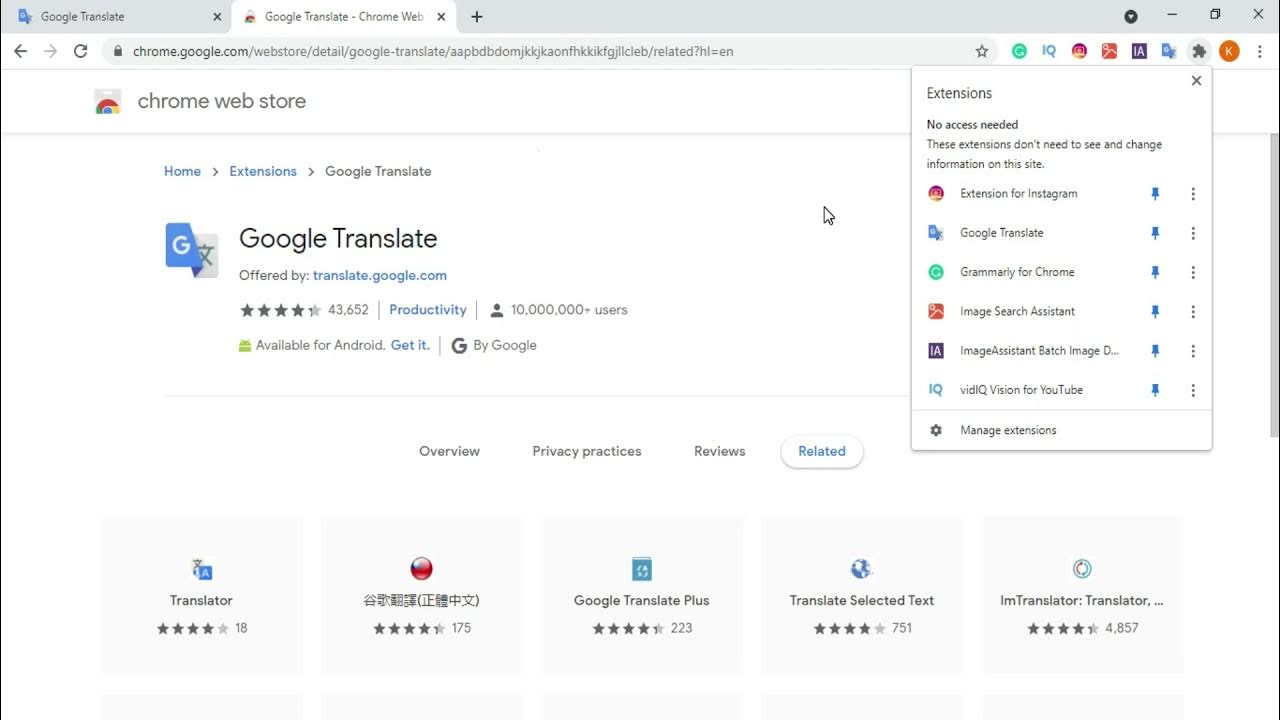Click the Extensions breadcrumb link

coord(263,171)
